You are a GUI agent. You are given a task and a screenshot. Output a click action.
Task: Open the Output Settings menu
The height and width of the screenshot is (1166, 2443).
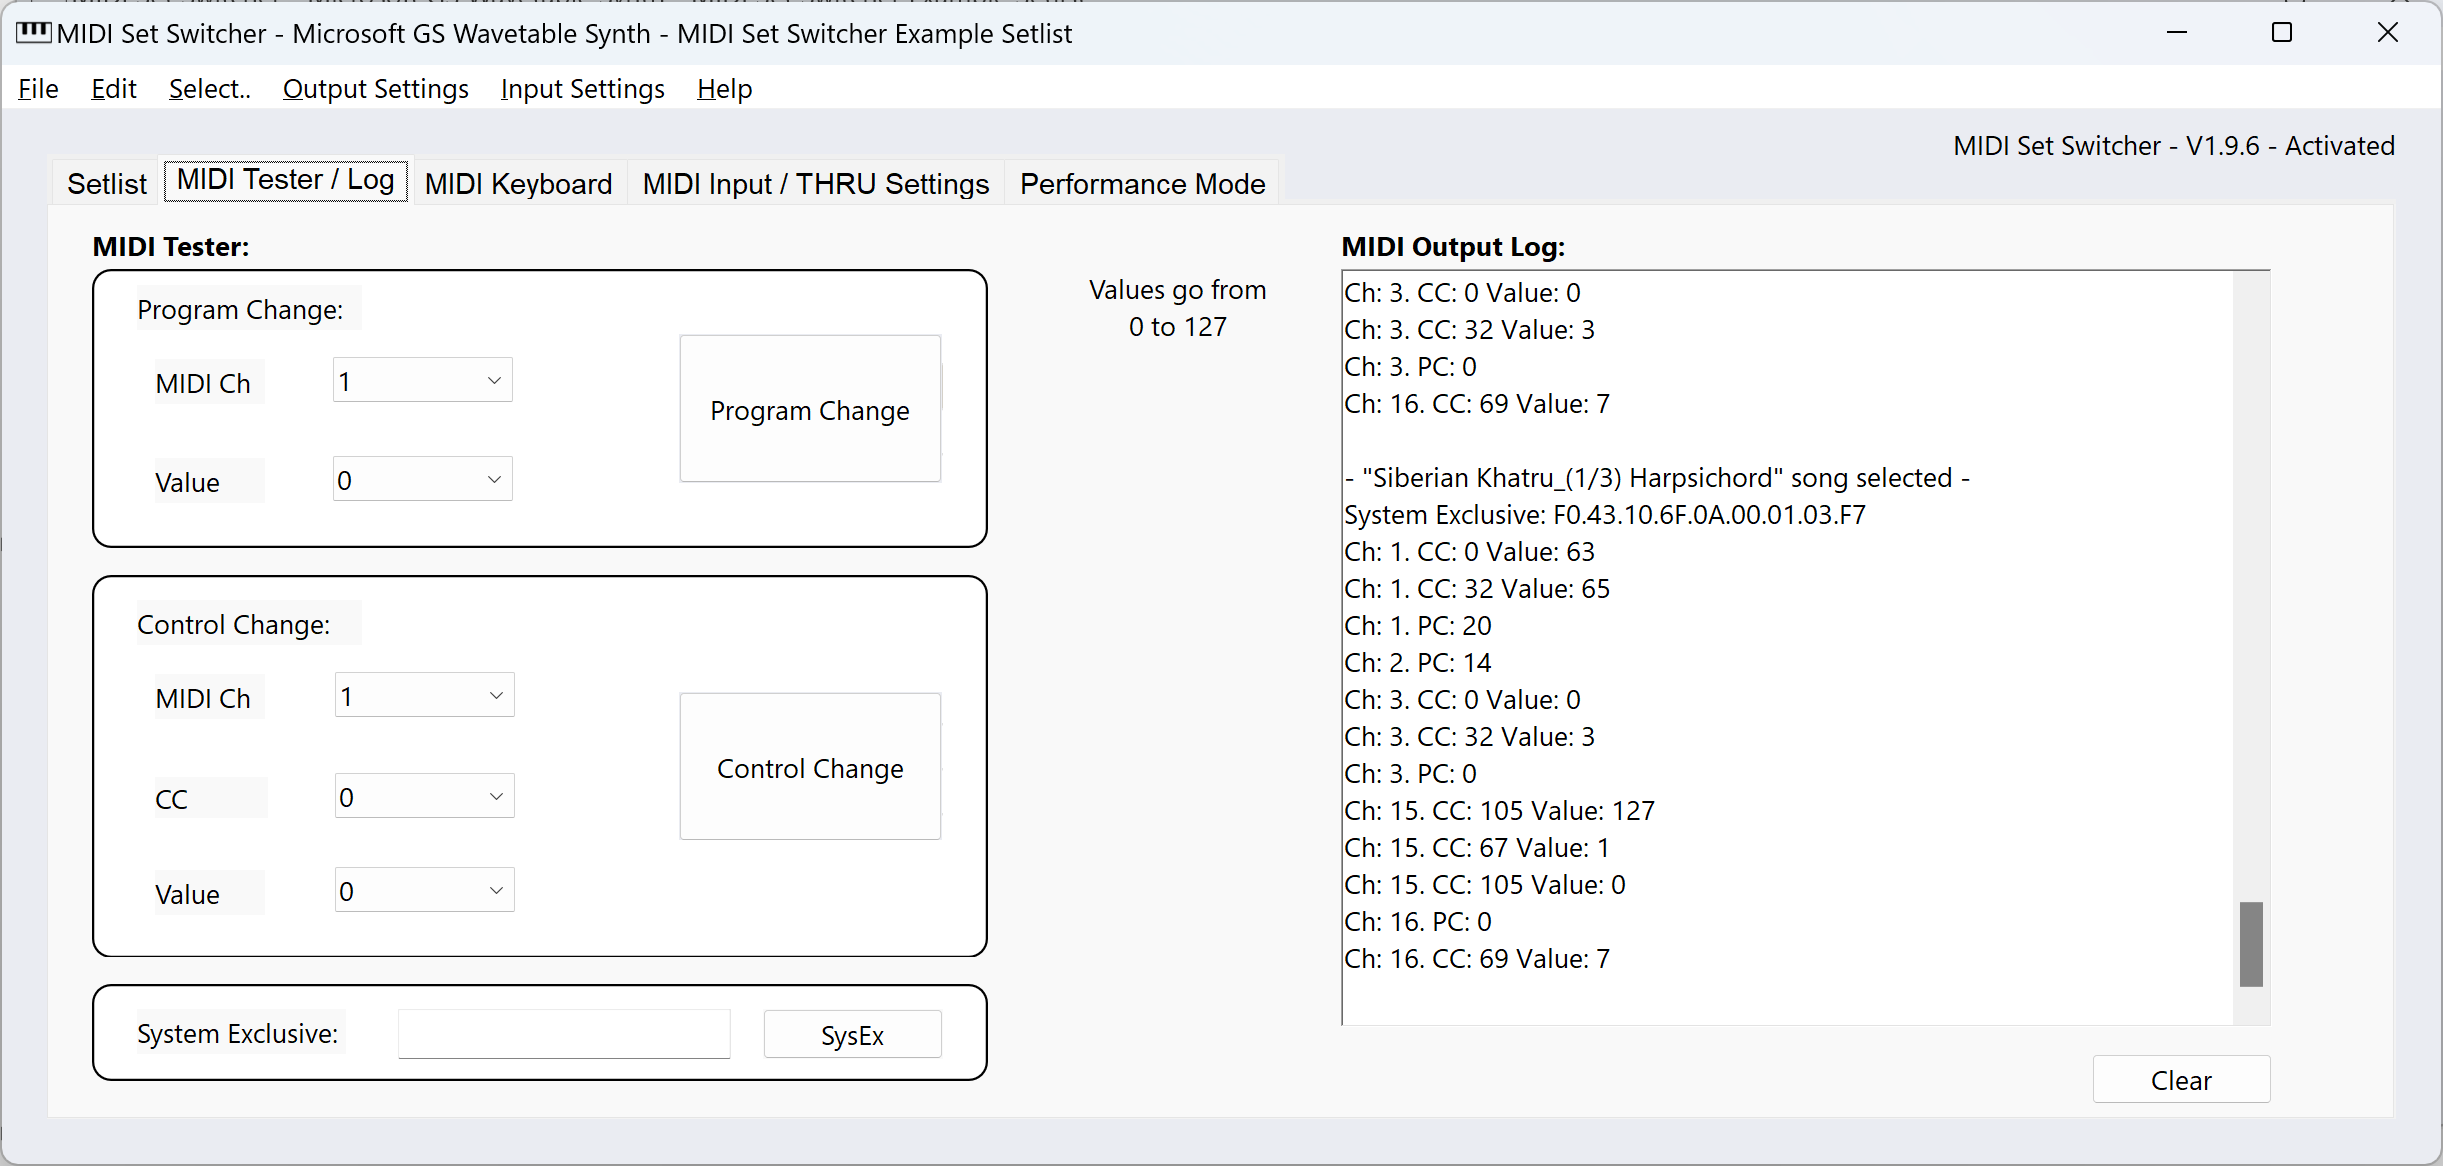[375, 89]
